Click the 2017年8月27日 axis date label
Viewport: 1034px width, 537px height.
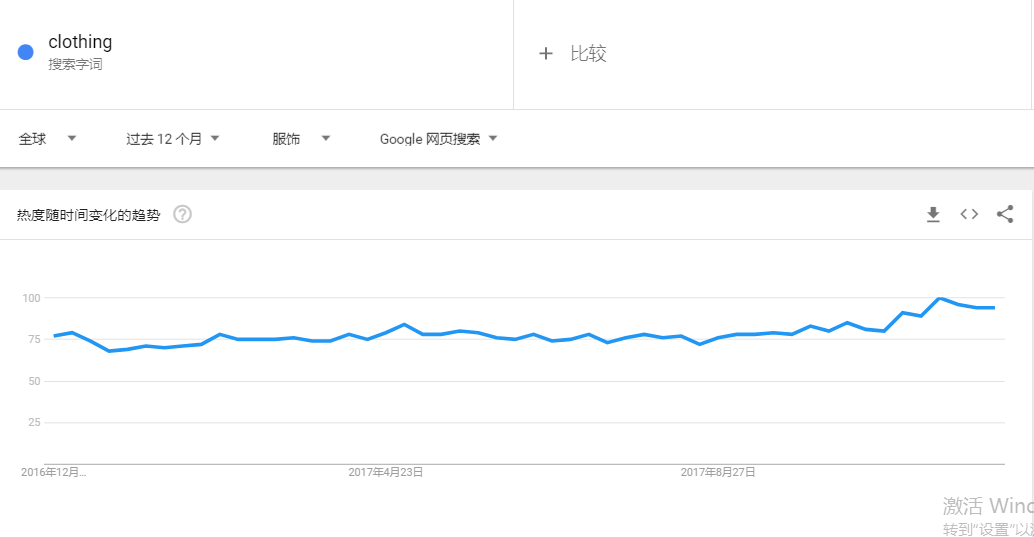click(717, 472)
